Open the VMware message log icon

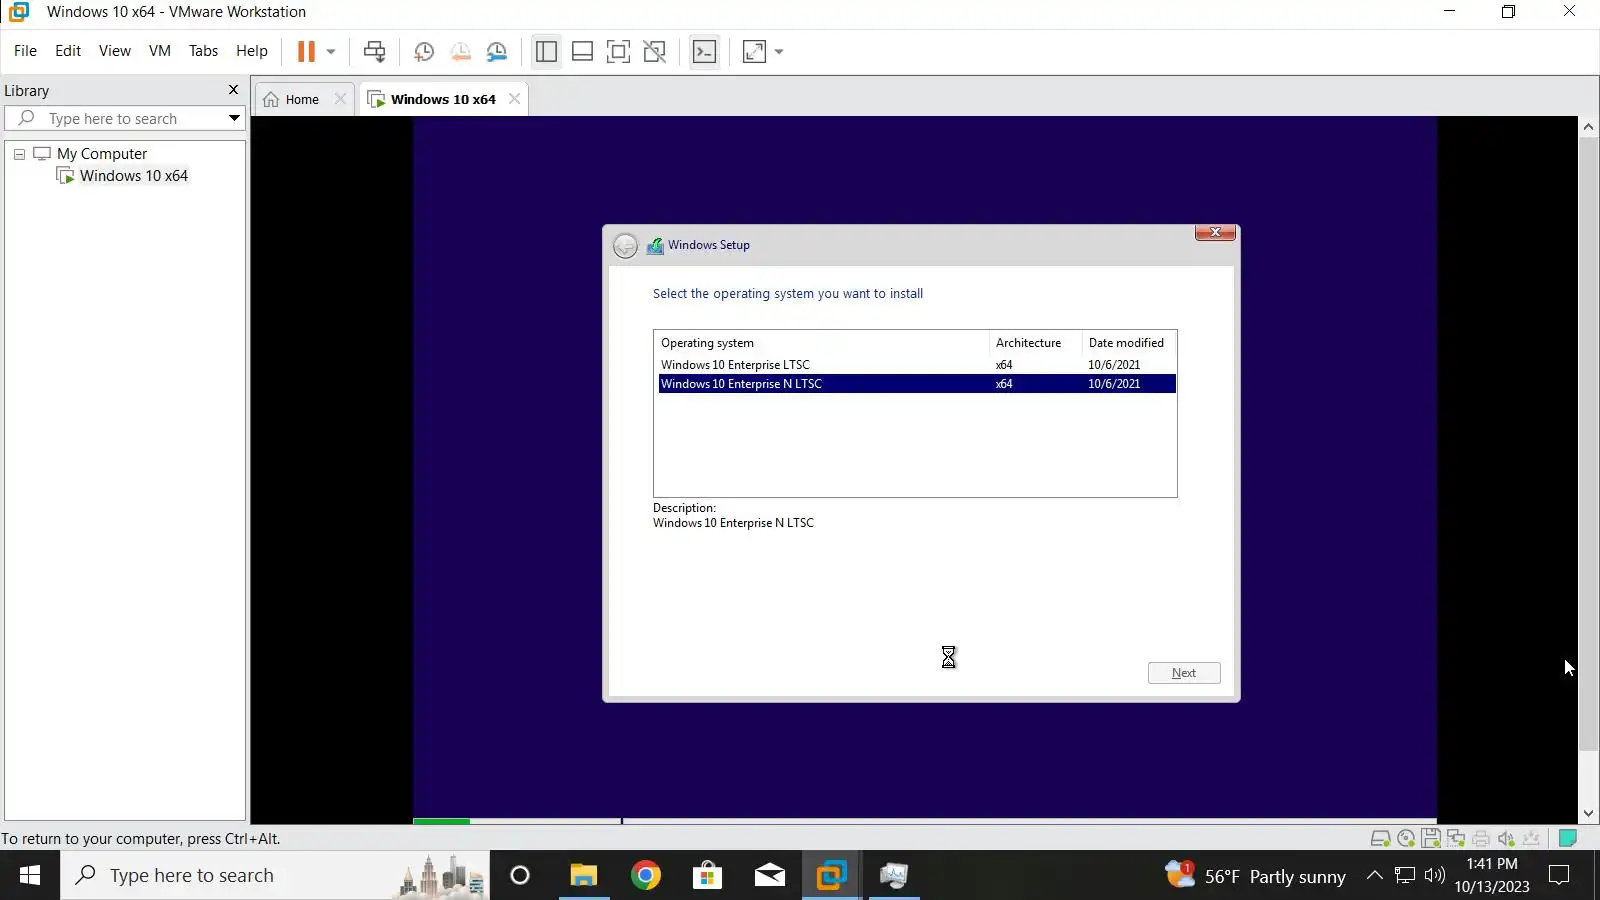pos(1568,838)
